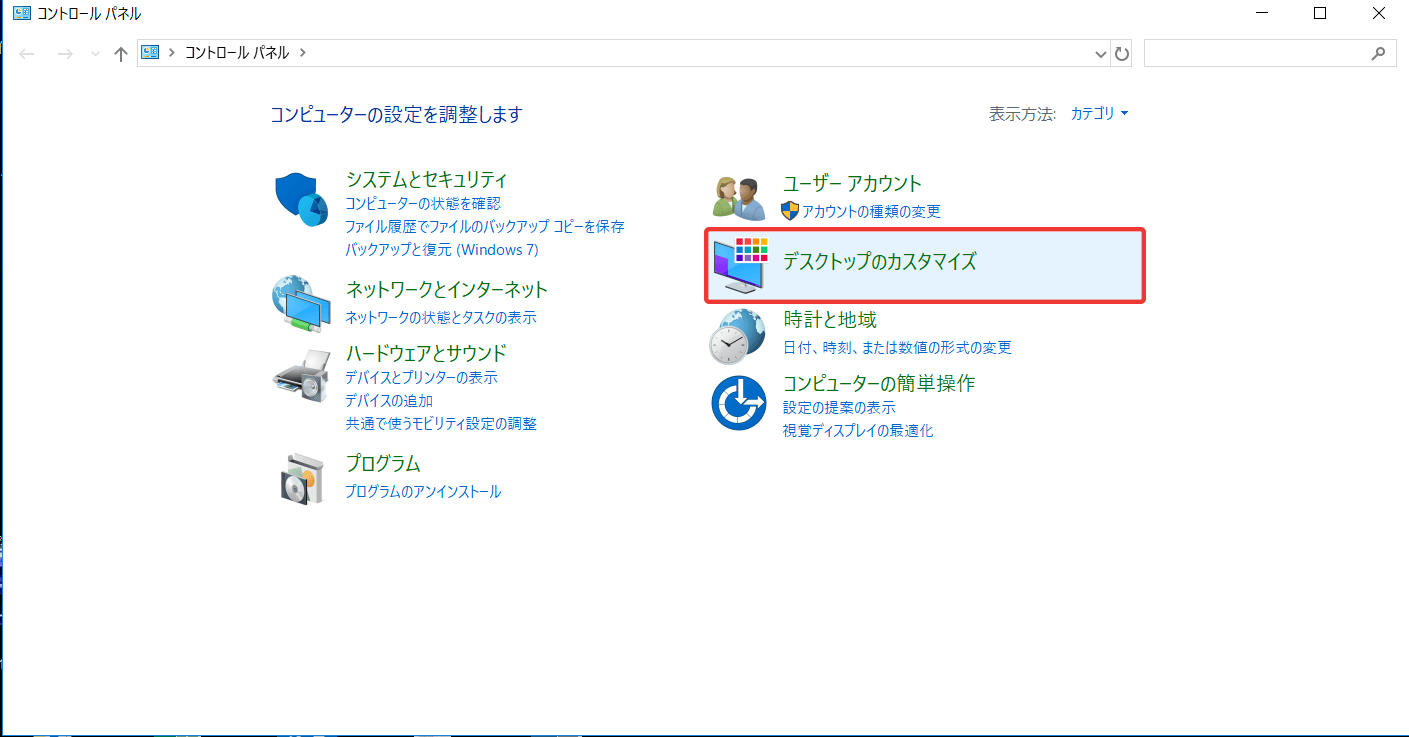Screen dimensions: 1409x737
Task: Click the User Accounts people icon
Action: coord(738,197)
